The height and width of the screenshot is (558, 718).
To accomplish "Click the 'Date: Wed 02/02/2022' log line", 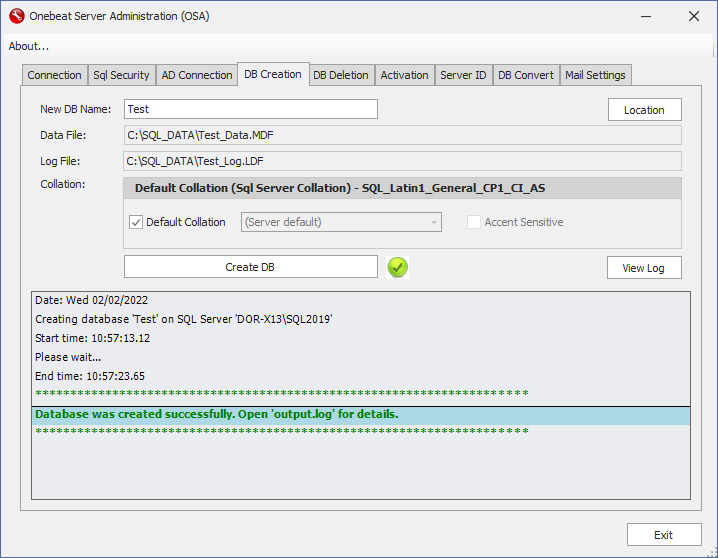I will tap(91, 300).
